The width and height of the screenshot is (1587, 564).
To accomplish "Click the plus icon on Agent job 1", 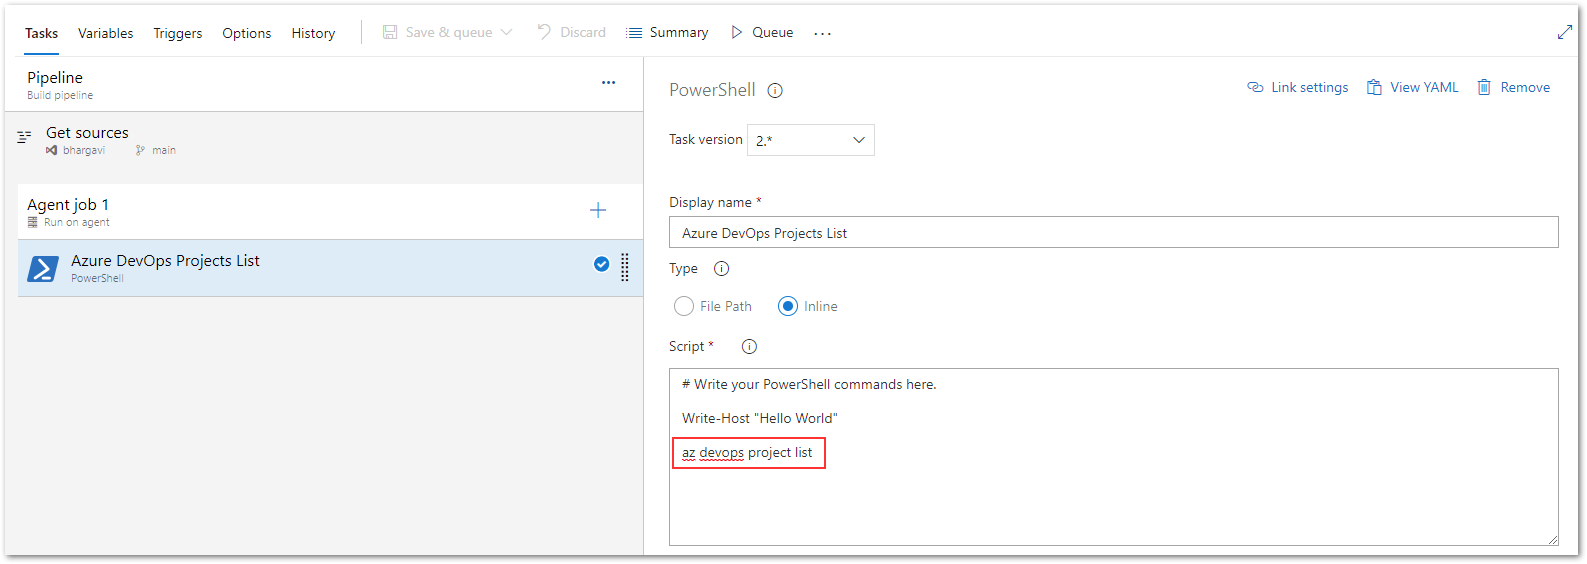I will click(x=598, y=210).
